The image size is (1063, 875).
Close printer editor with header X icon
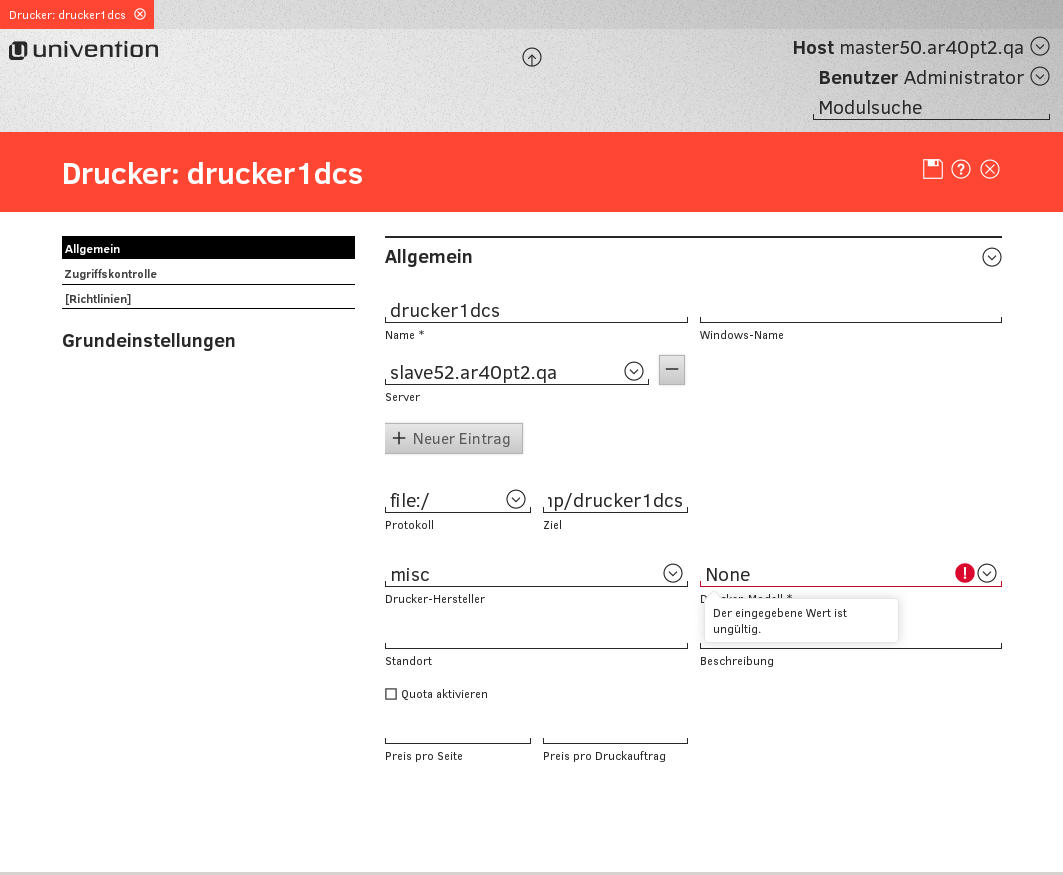(990, 169)
